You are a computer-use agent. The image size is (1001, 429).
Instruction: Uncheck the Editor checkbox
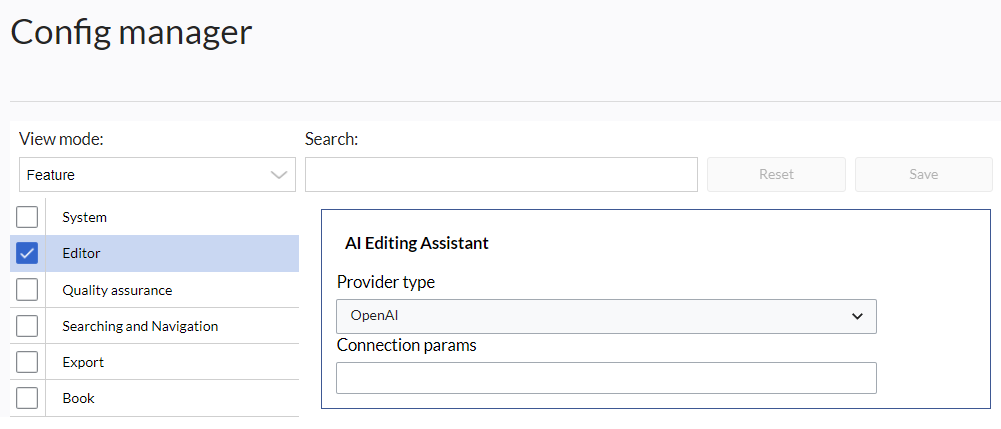point(27,253)
